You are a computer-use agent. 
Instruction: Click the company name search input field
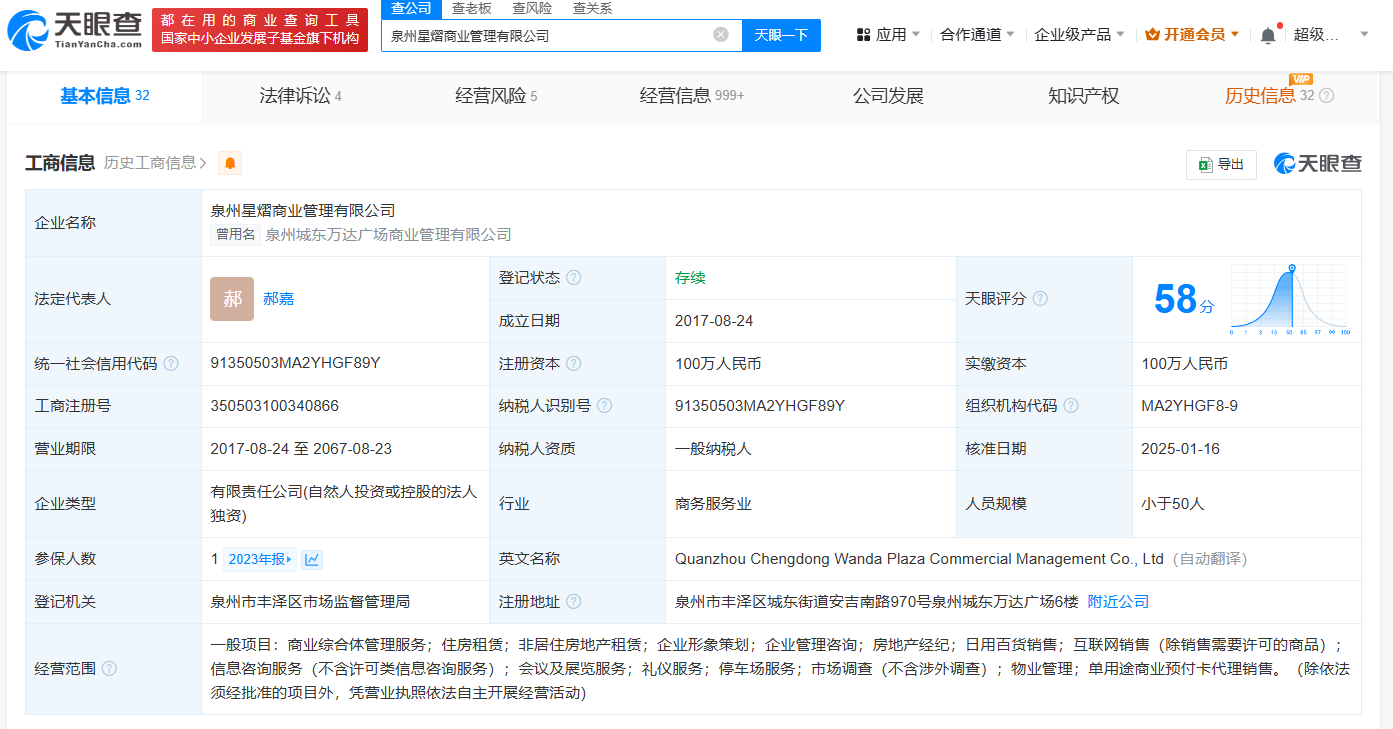tap(545, 35)
